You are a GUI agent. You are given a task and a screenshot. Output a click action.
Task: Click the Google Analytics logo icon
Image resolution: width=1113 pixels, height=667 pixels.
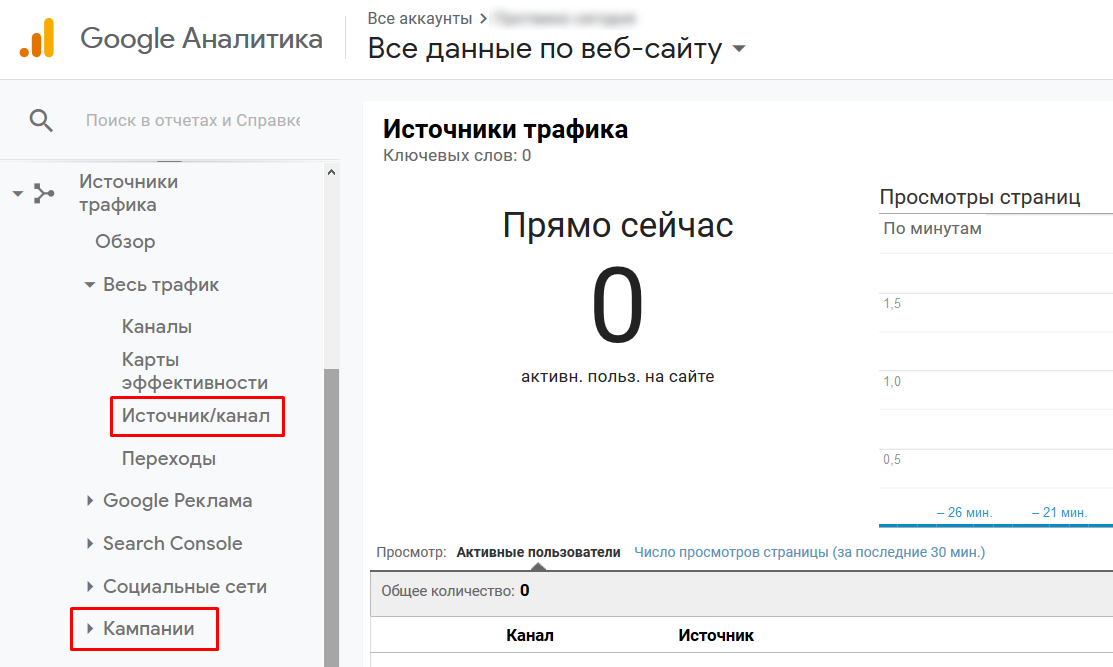(x=37, y=38)
